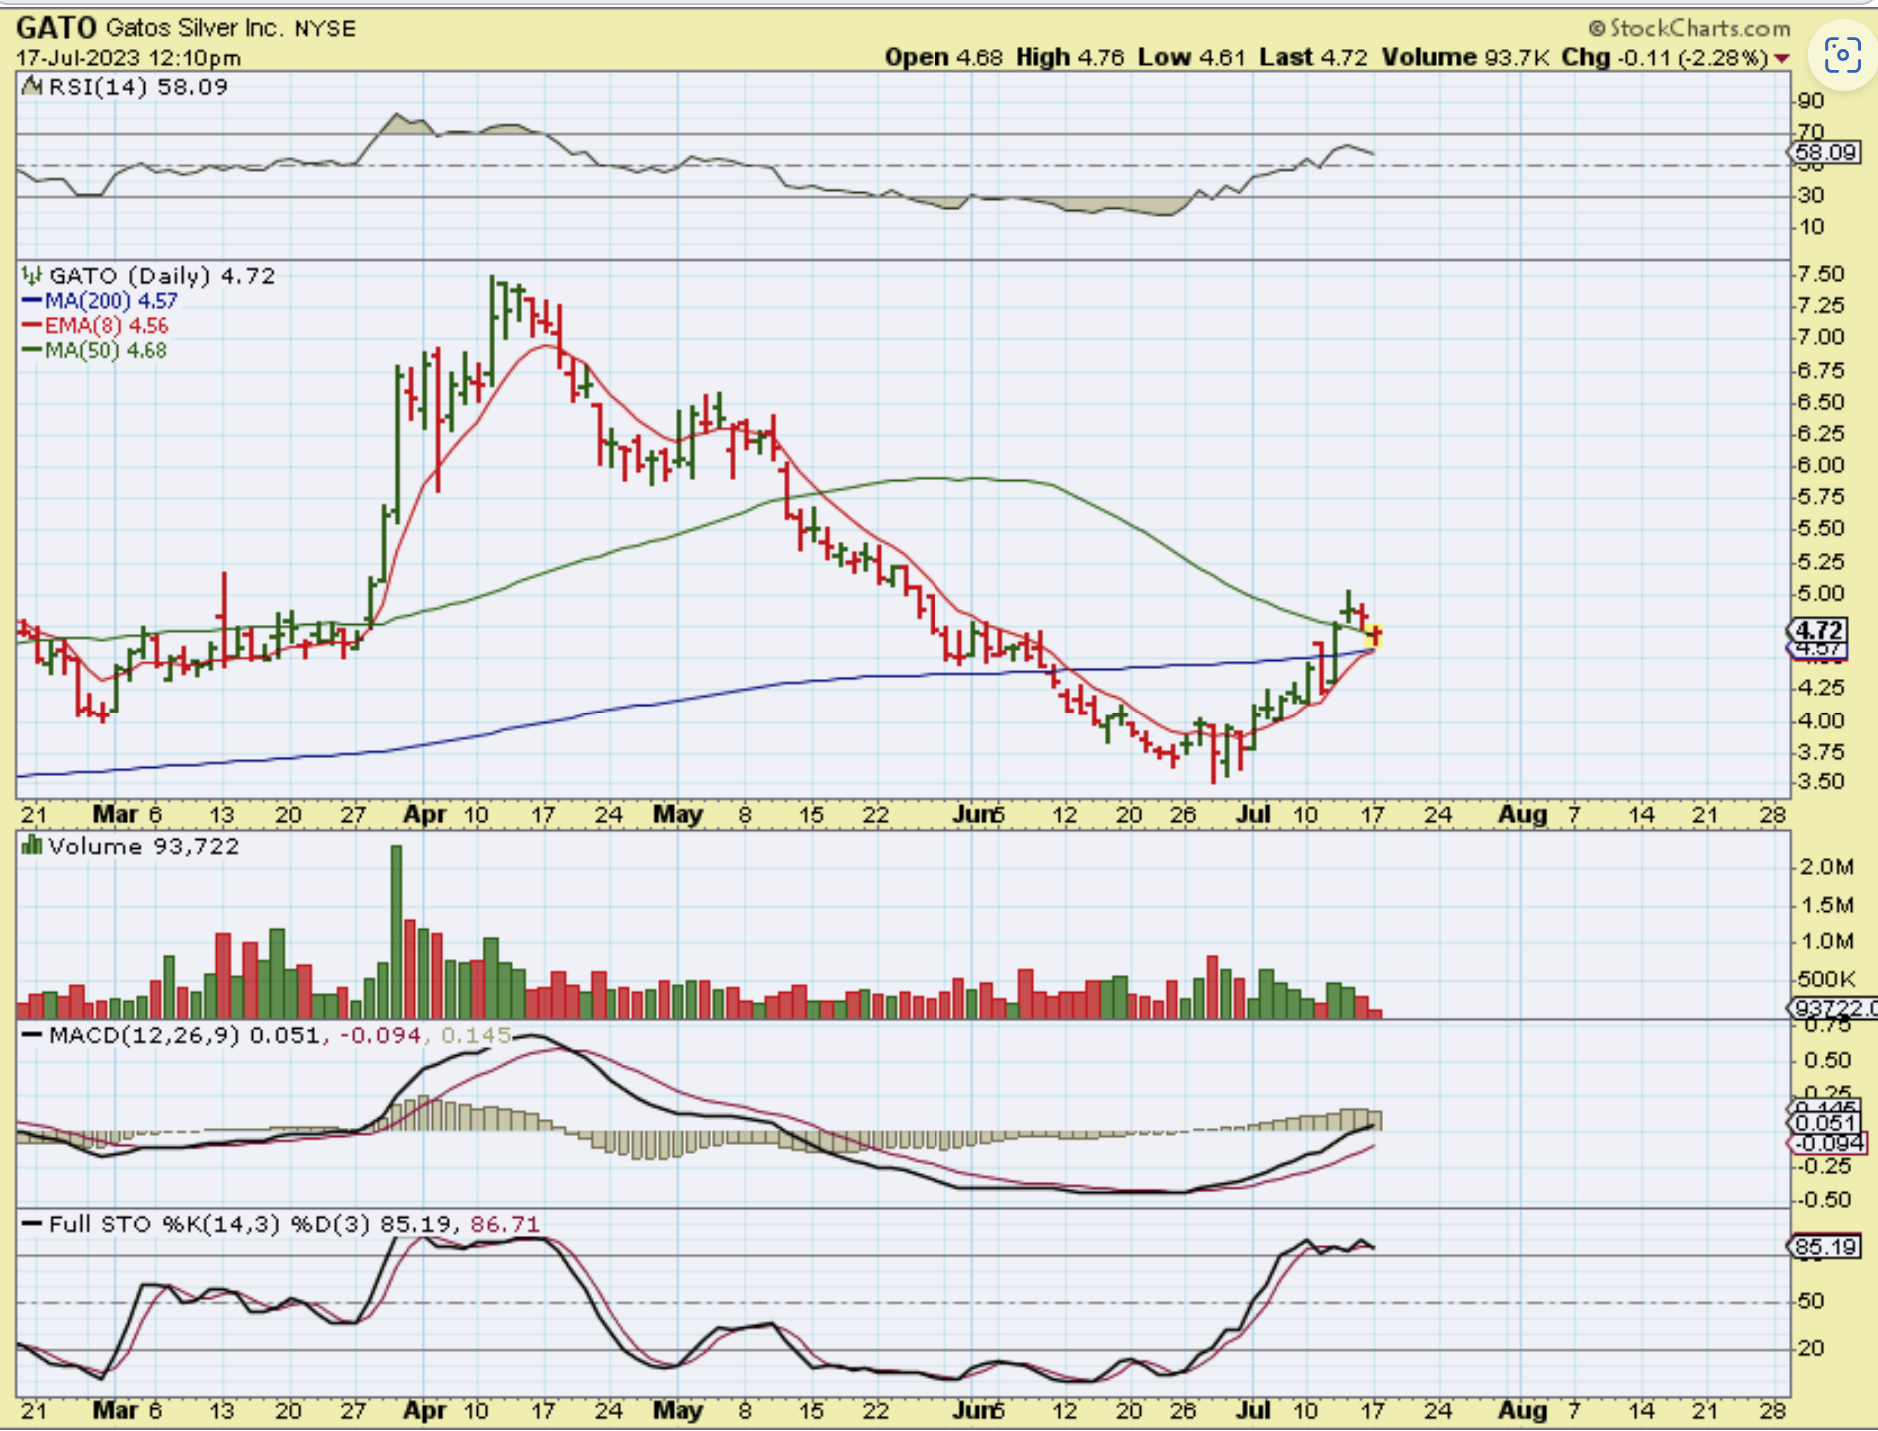Click the EMA(8) 4.56 legend text
Viewport: 1878px width, 1431px height.
click(107, 326)
